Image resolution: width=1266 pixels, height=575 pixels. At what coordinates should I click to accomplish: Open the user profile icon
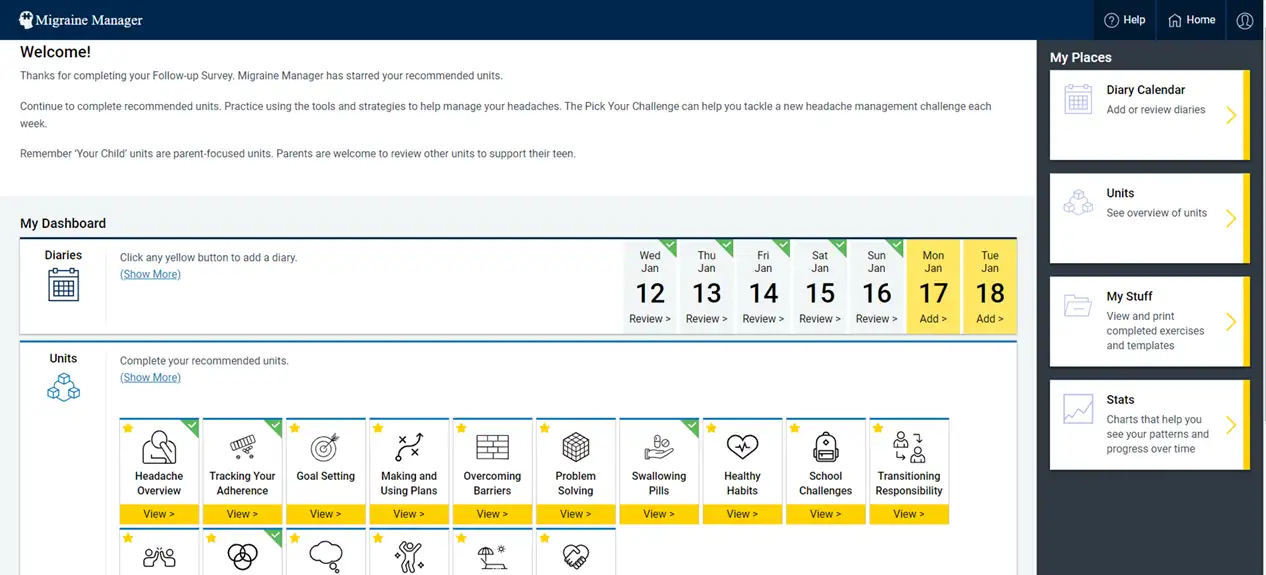pos(1245,20)
